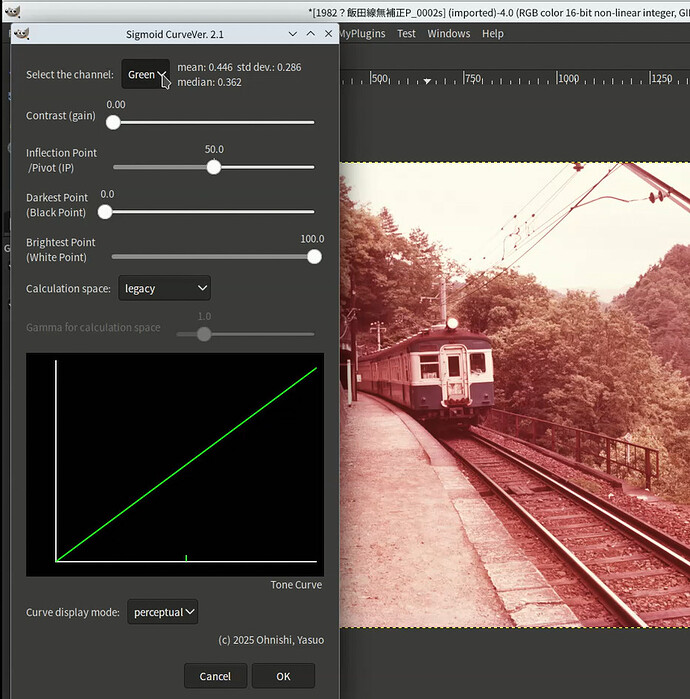This screenshot has width=690, height=699.
Task: Open the Help menu
Action: click(493, 33)
